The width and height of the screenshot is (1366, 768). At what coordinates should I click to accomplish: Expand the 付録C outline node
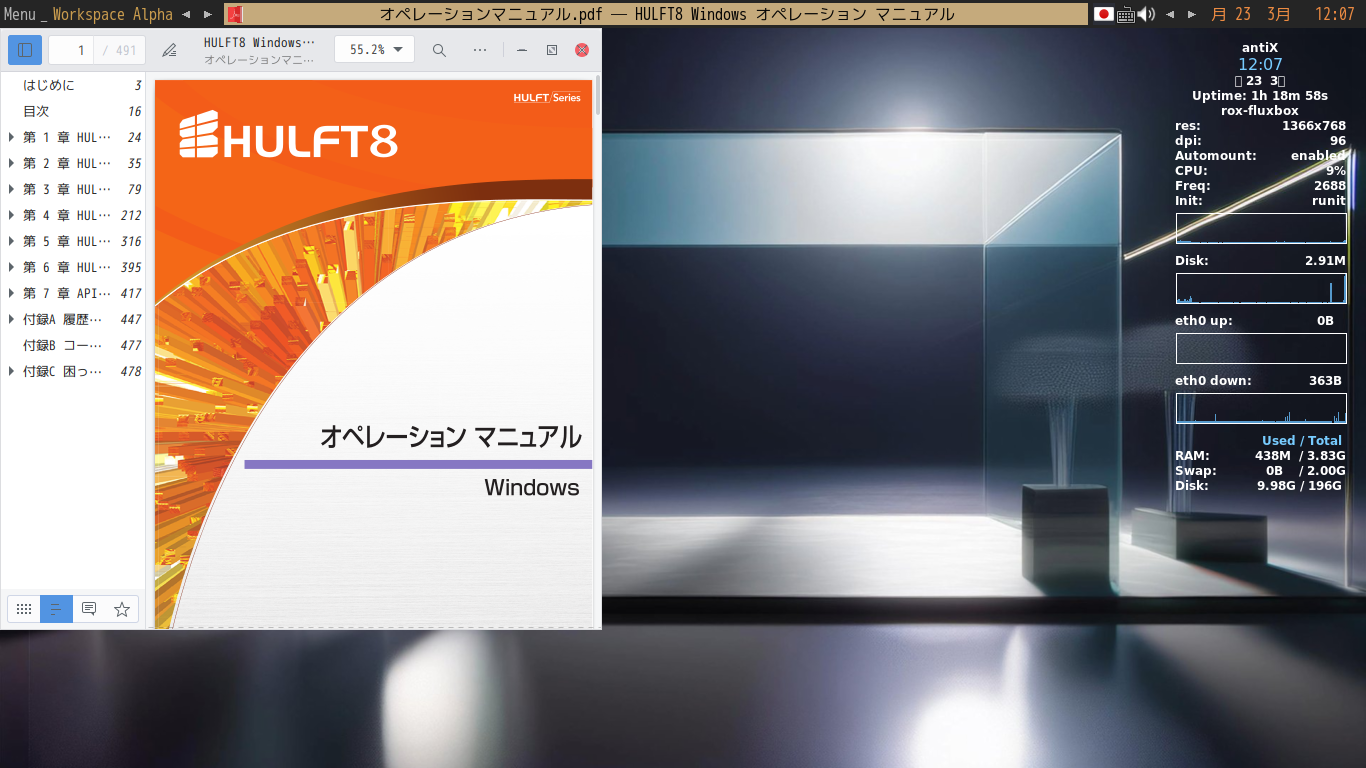[11, 371]
